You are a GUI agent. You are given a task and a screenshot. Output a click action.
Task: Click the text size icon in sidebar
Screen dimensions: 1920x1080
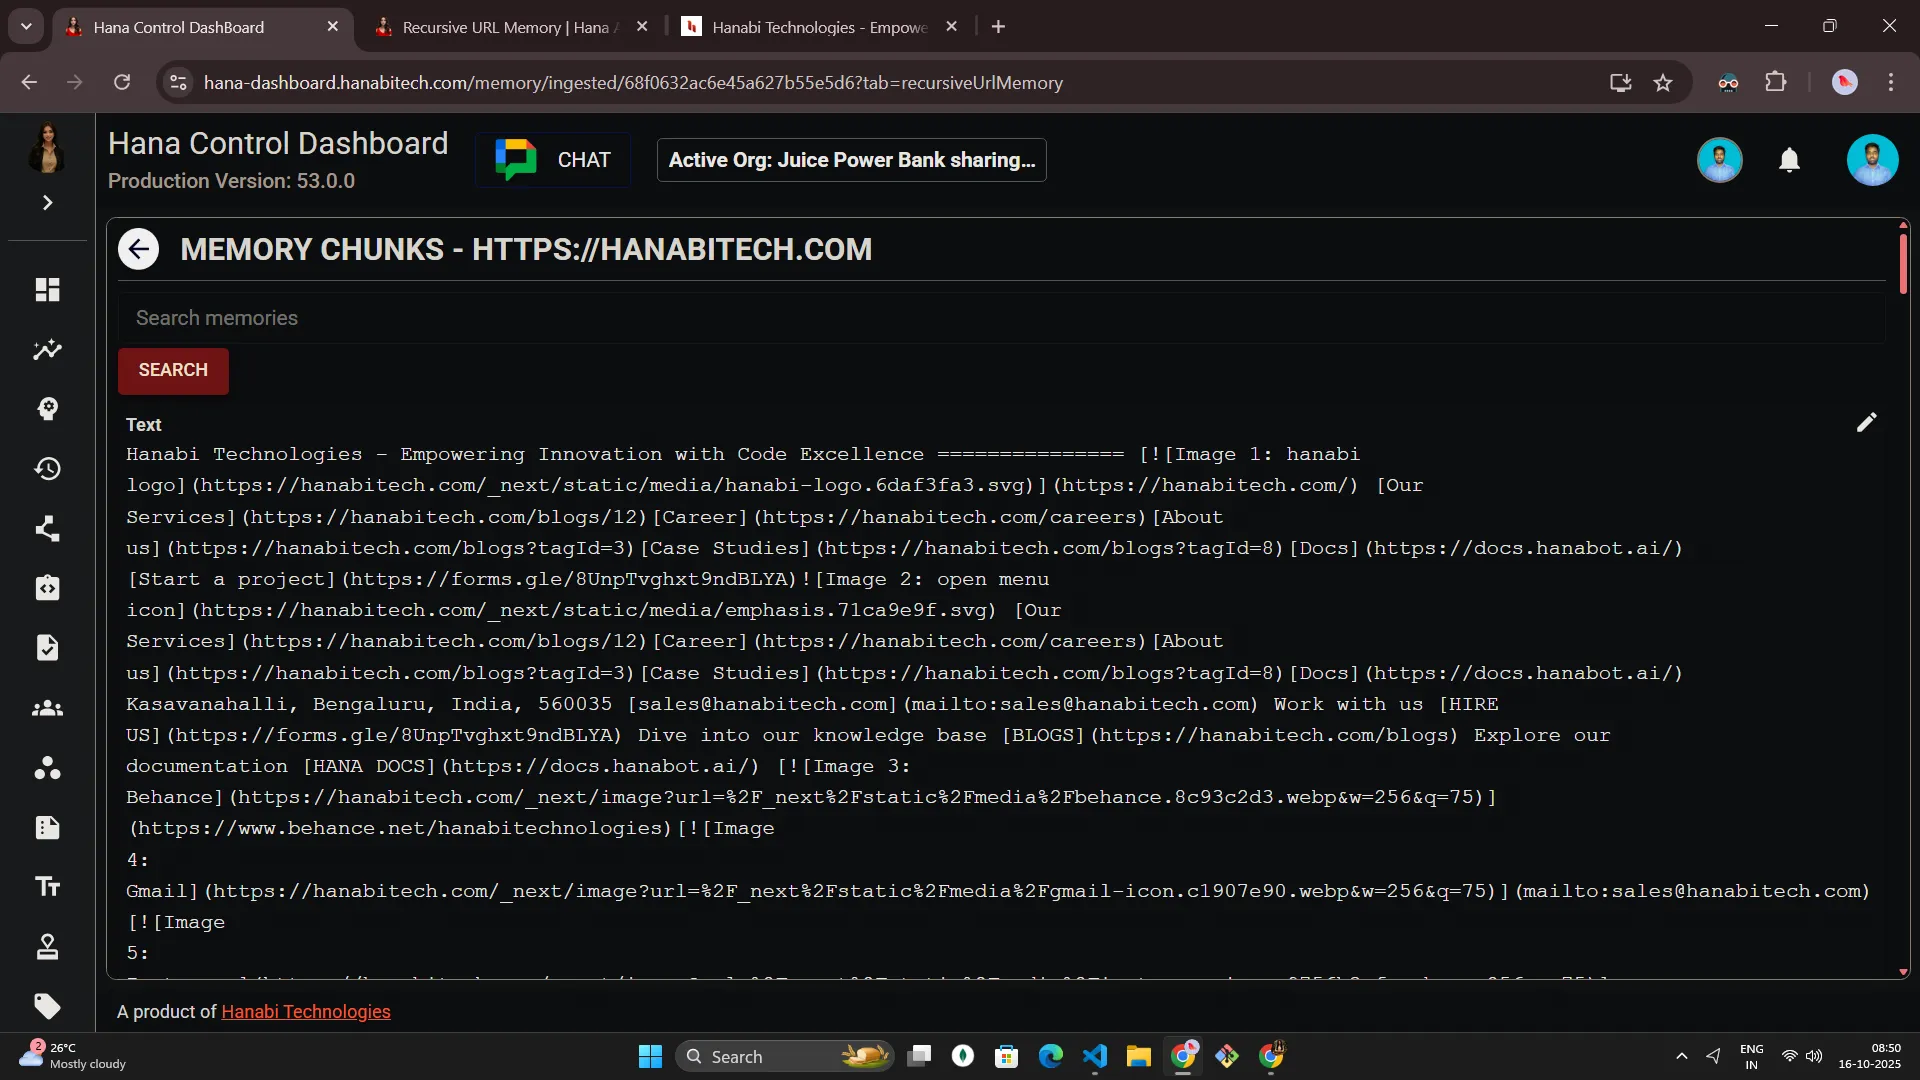[x=47, y=887]
